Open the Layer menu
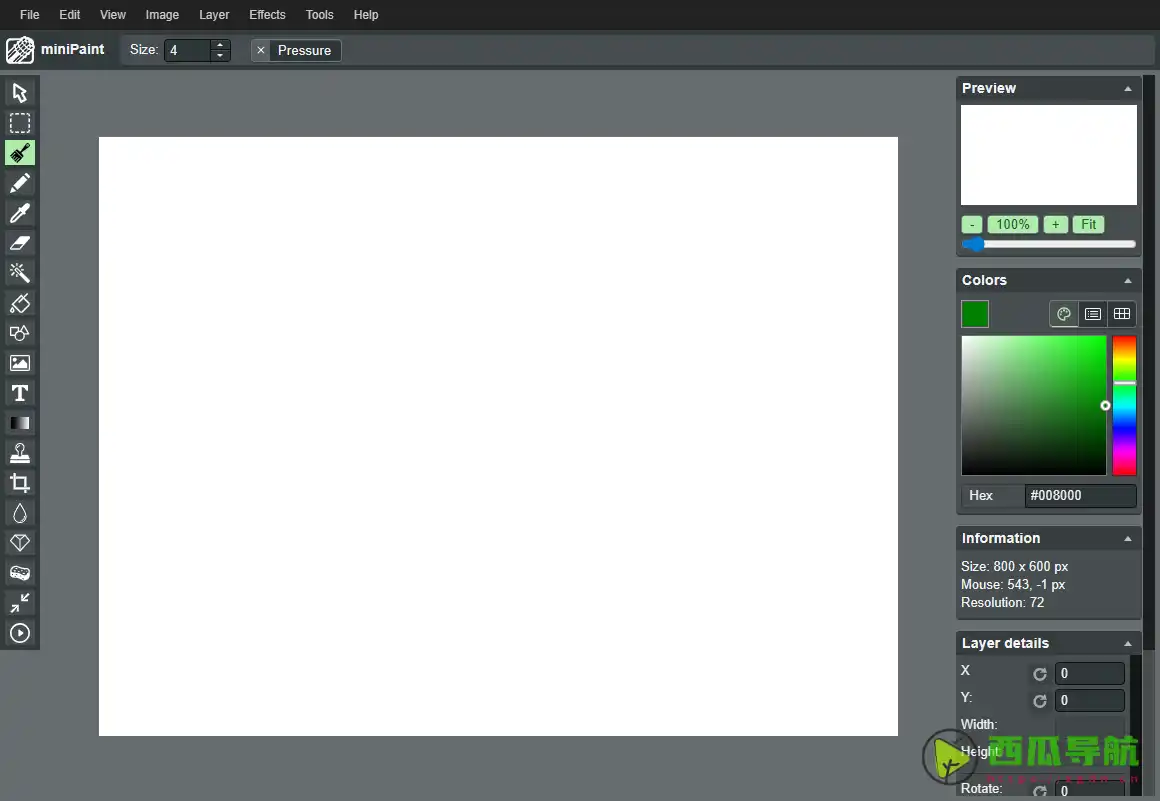Viewport: 1160px width, 801px height. pyautogui.click(x=214, y=15)
